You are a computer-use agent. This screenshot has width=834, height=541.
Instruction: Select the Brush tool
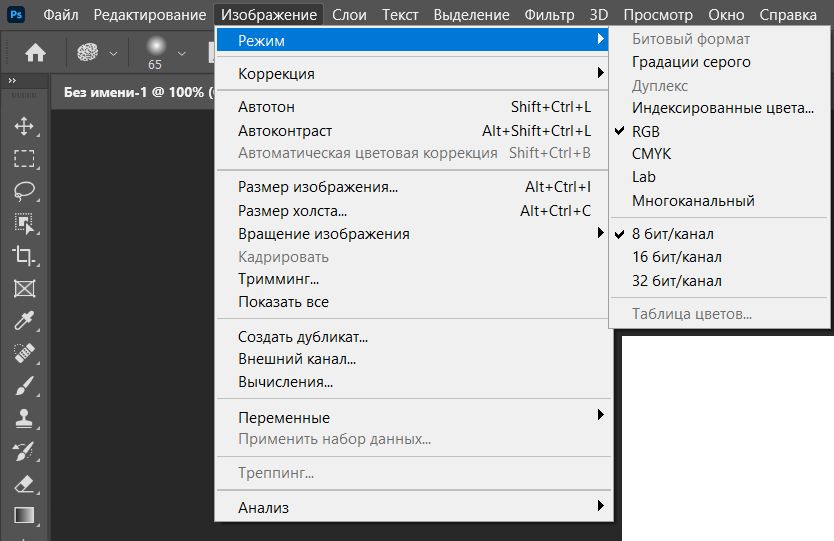[24, 385]
